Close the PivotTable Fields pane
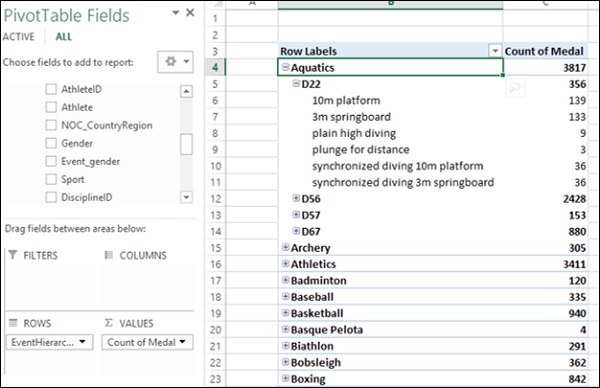This screenshot has height=388, width=600. tap(190, 13)
